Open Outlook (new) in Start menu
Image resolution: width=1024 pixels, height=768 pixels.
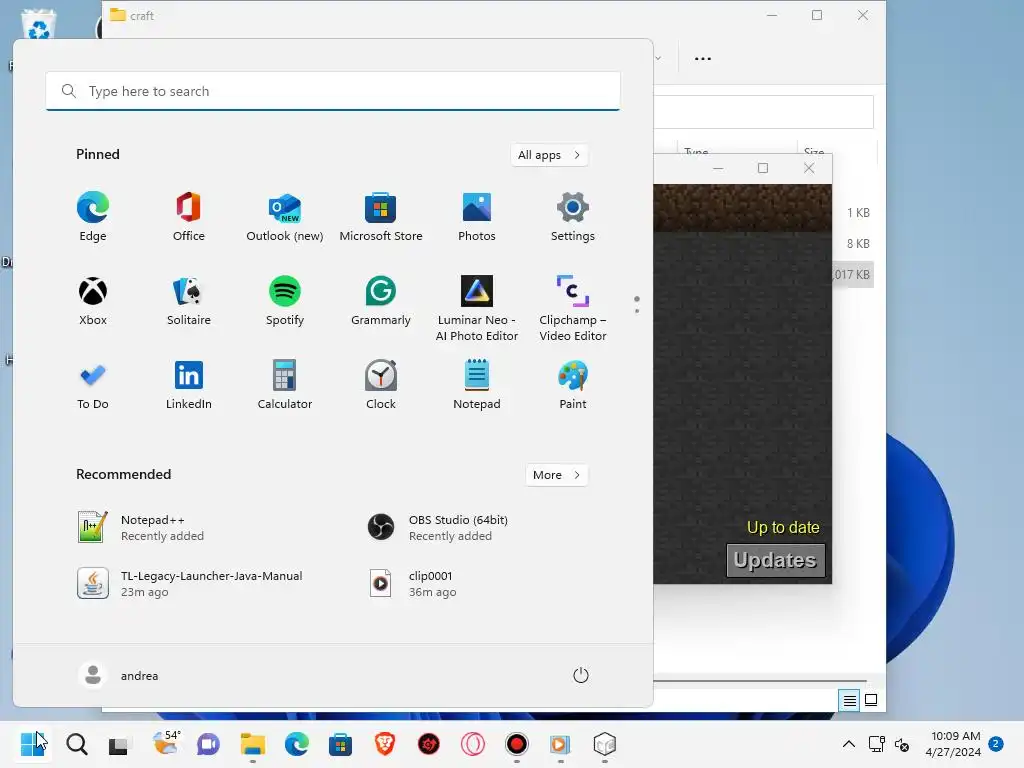click(x=285, y=217)
